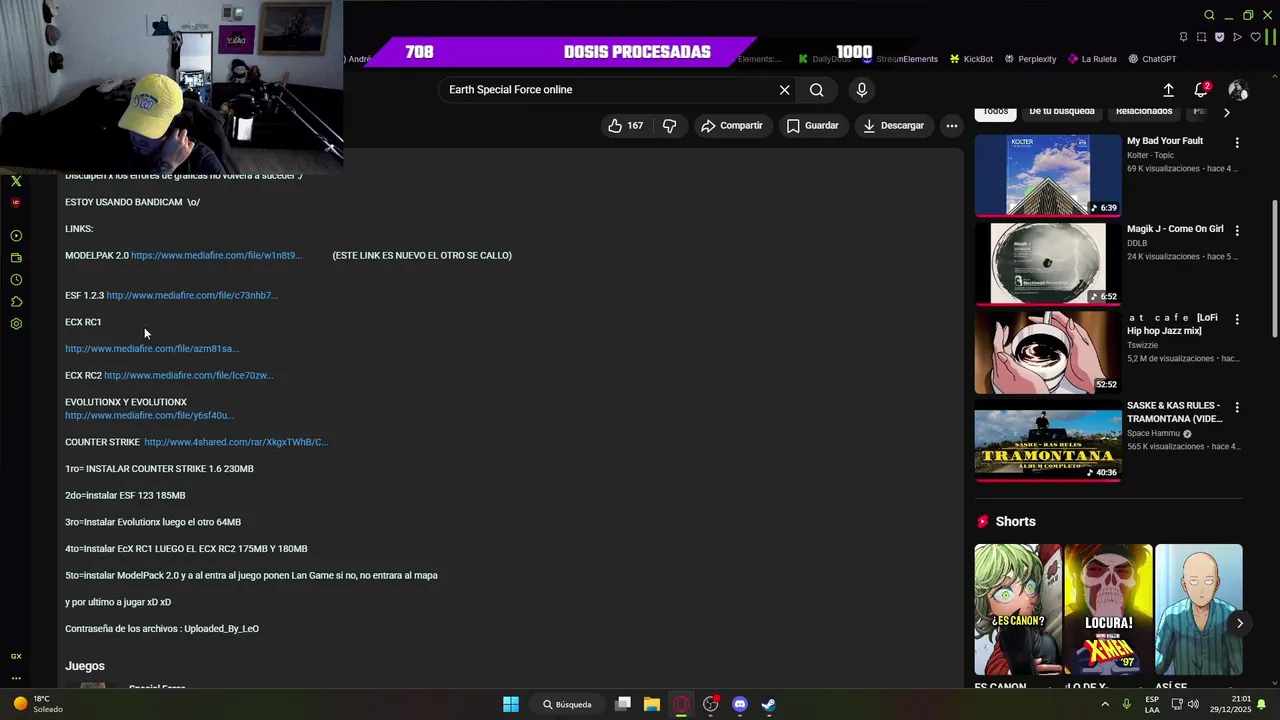Viewport: 1280px width, 720px height.
Task: Open the La Ruleta bookmark
Action: click(x=1092, y=59)
